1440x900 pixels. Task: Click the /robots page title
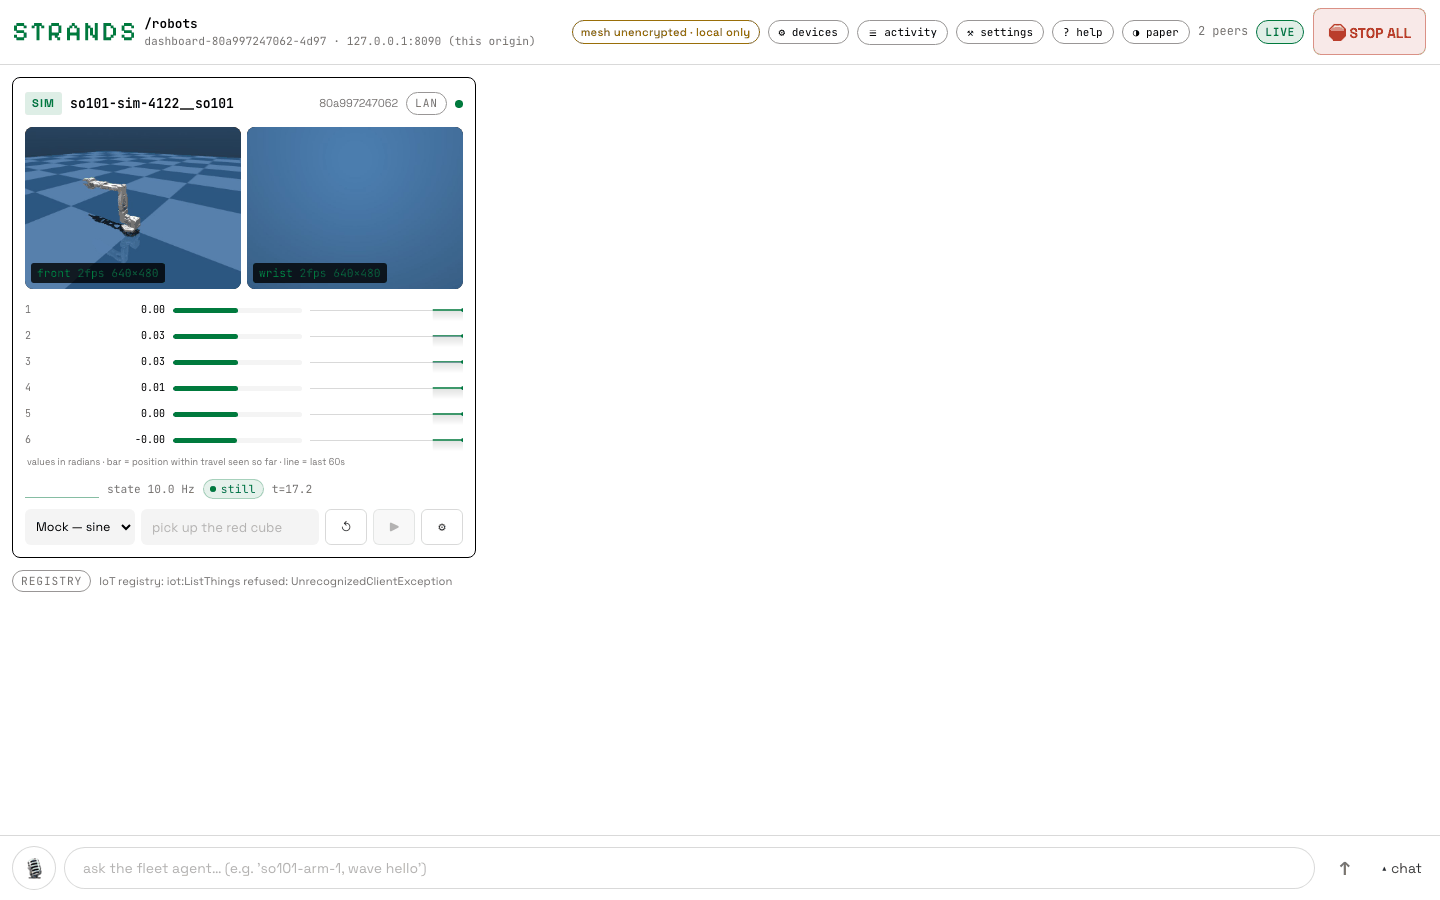(171, 24)
